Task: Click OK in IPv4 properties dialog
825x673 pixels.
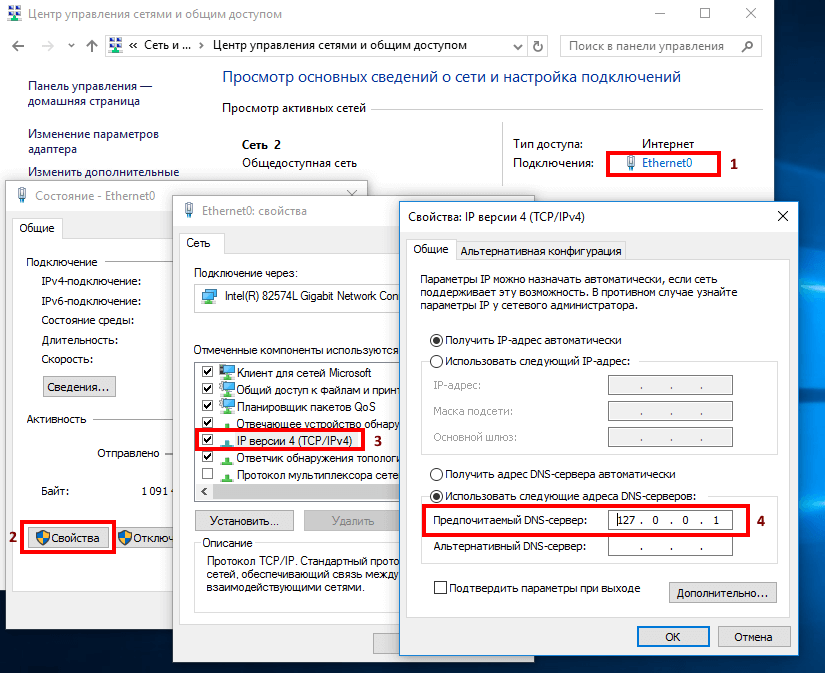Action: (x=673, y=637)
